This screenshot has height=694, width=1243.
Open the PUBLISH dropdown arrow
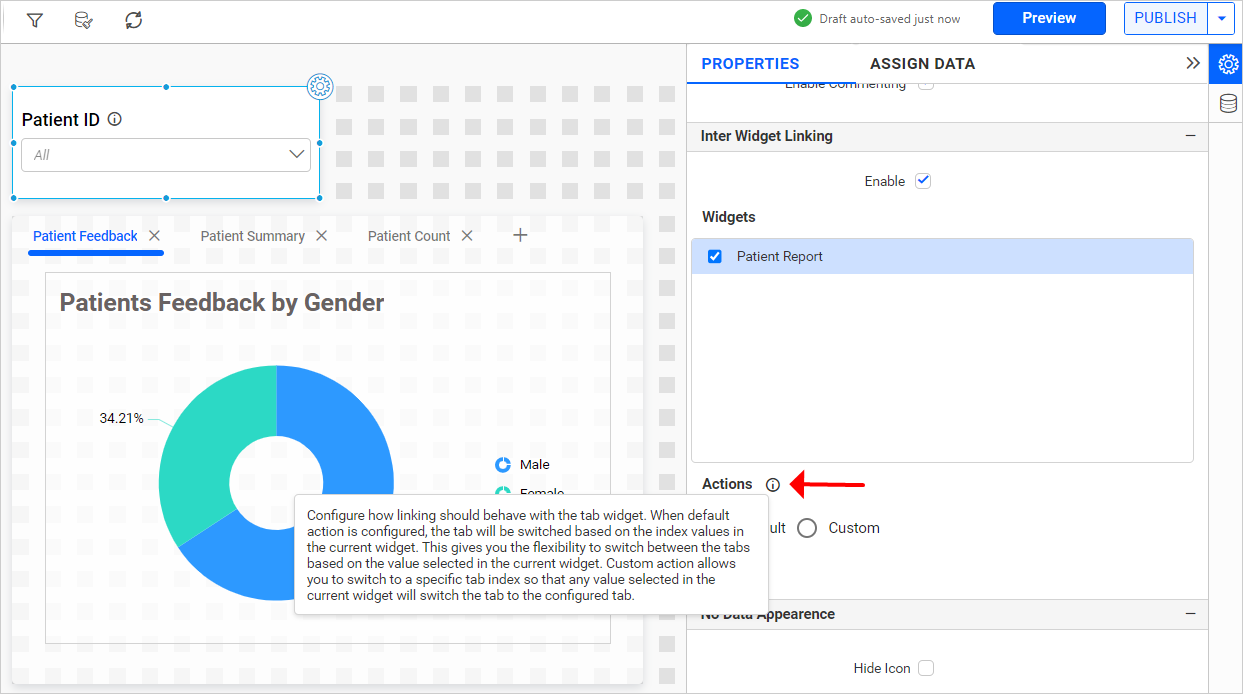coord(1222,18)
